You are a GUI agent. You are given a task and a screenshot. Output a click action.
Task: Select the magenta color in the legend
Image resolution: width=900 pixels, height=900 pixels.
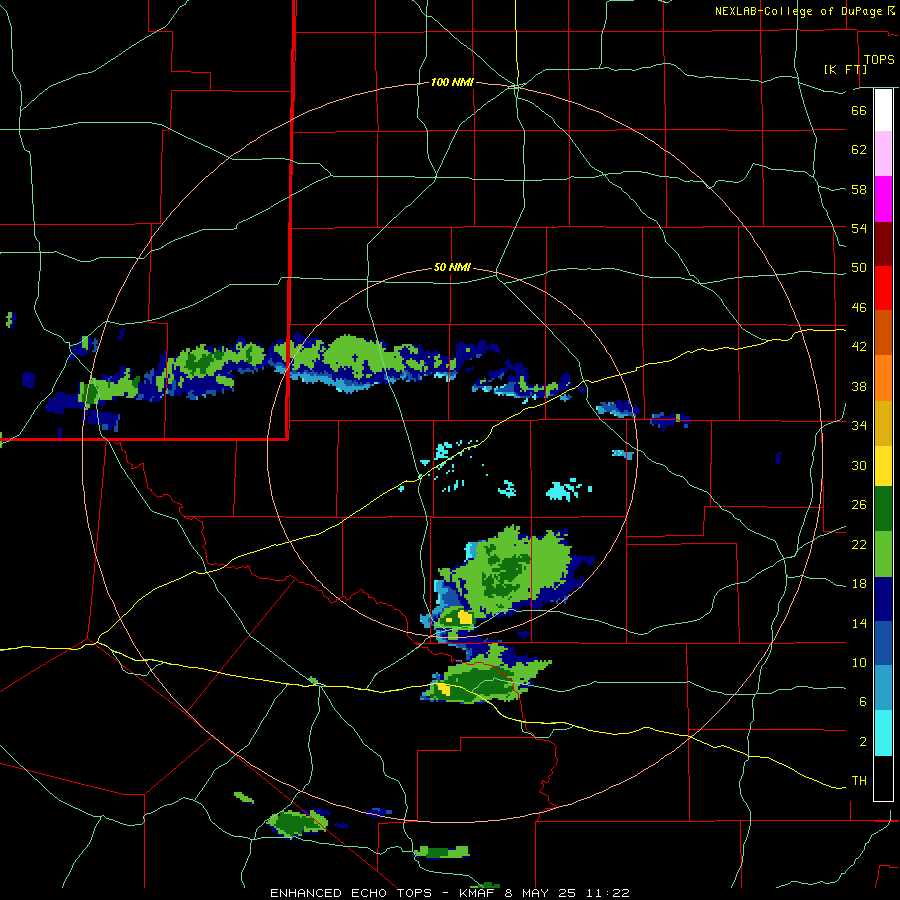click(x=883, y=199)
